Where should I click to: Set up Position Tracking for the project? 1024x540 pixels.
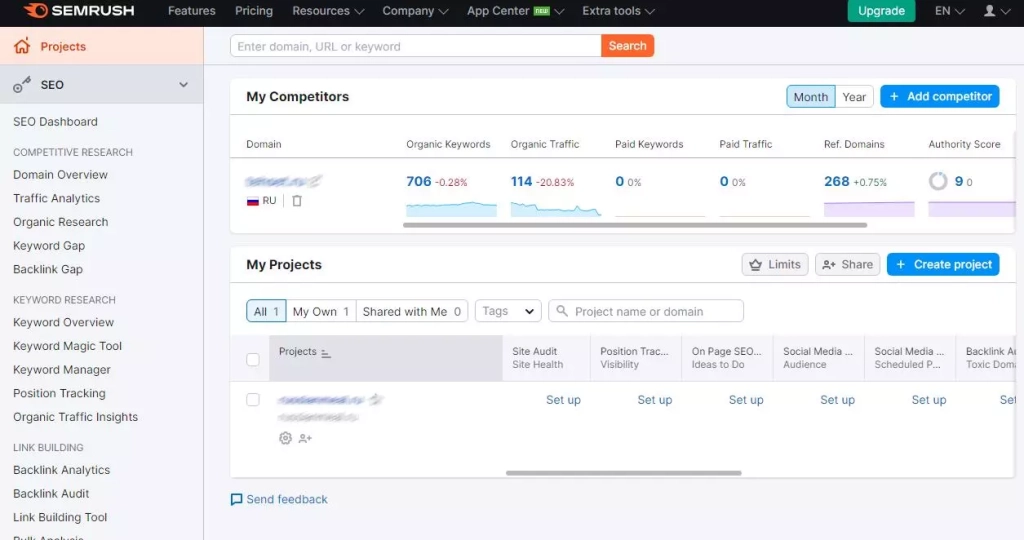[654, 400]
